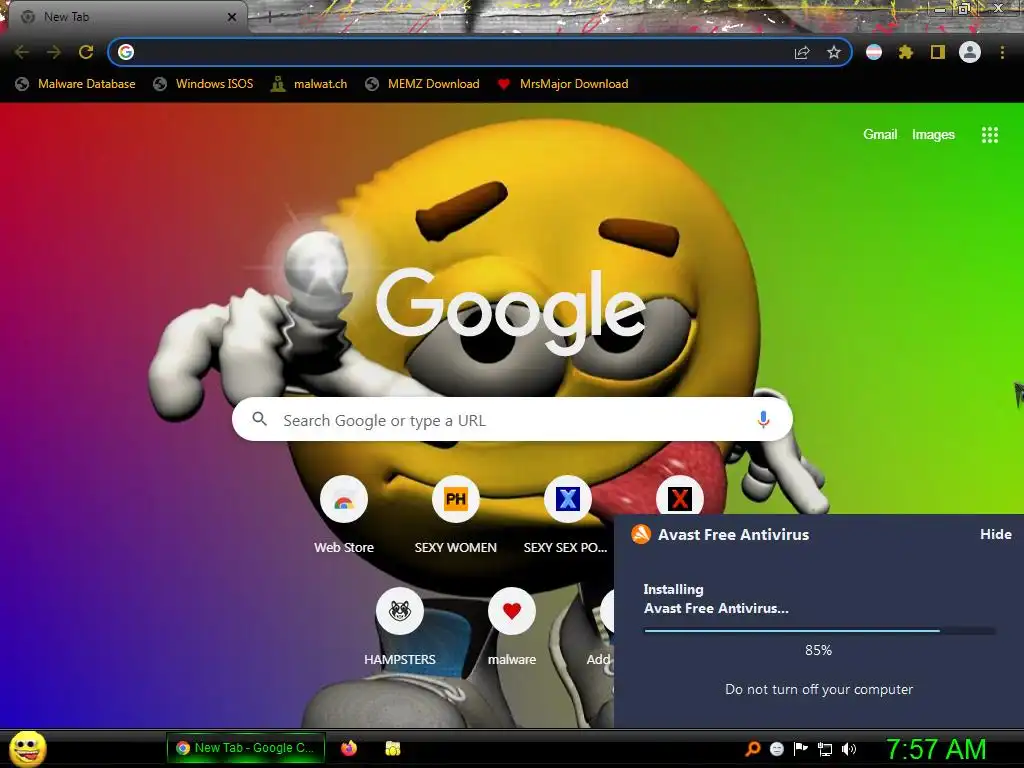
Task: Open the MEMZ Download bookmark
Action: point(423,84)
